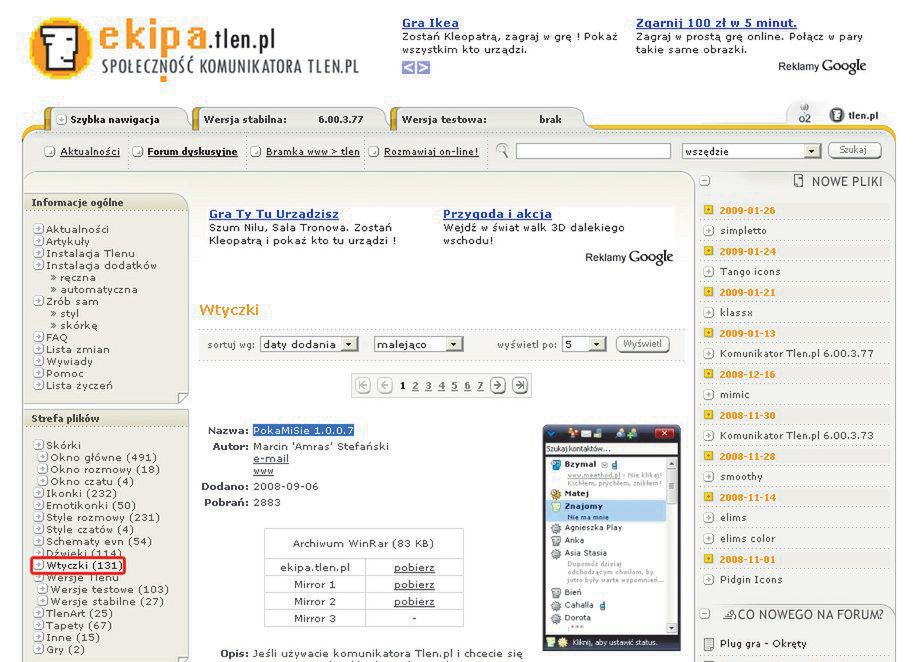Open the Gra Ikea ad link

click(x=430, y=23)
